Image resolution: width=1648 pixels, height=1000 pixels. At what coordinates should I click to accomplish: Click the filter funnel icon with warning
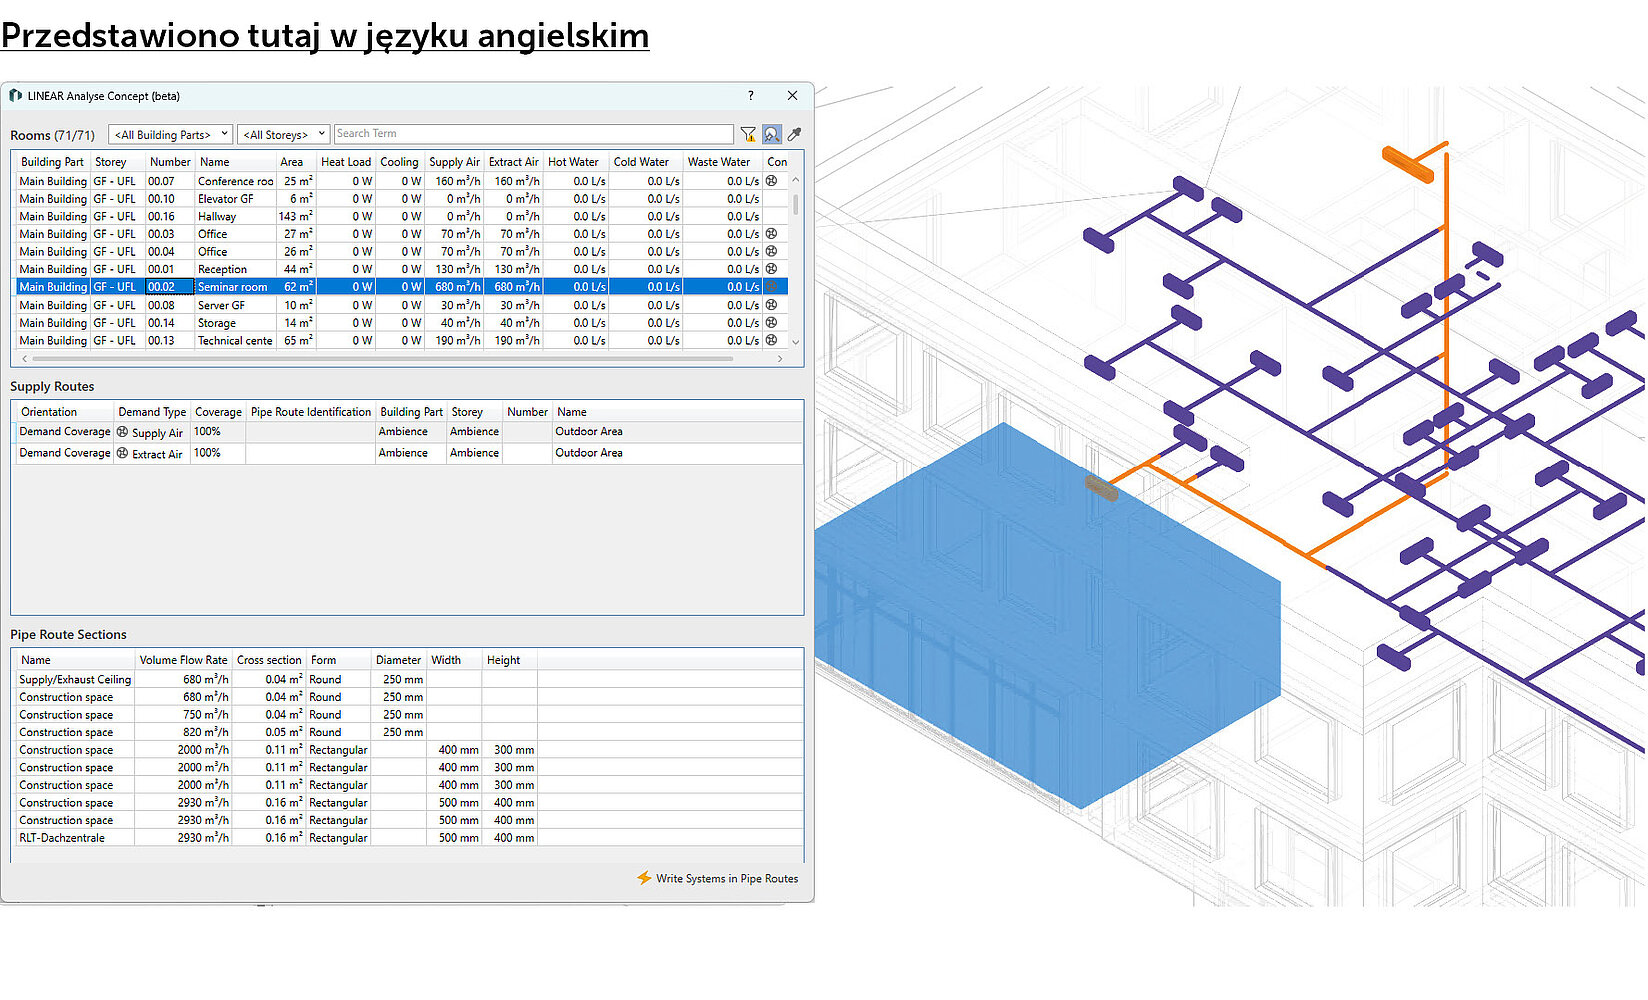[748, 134]
